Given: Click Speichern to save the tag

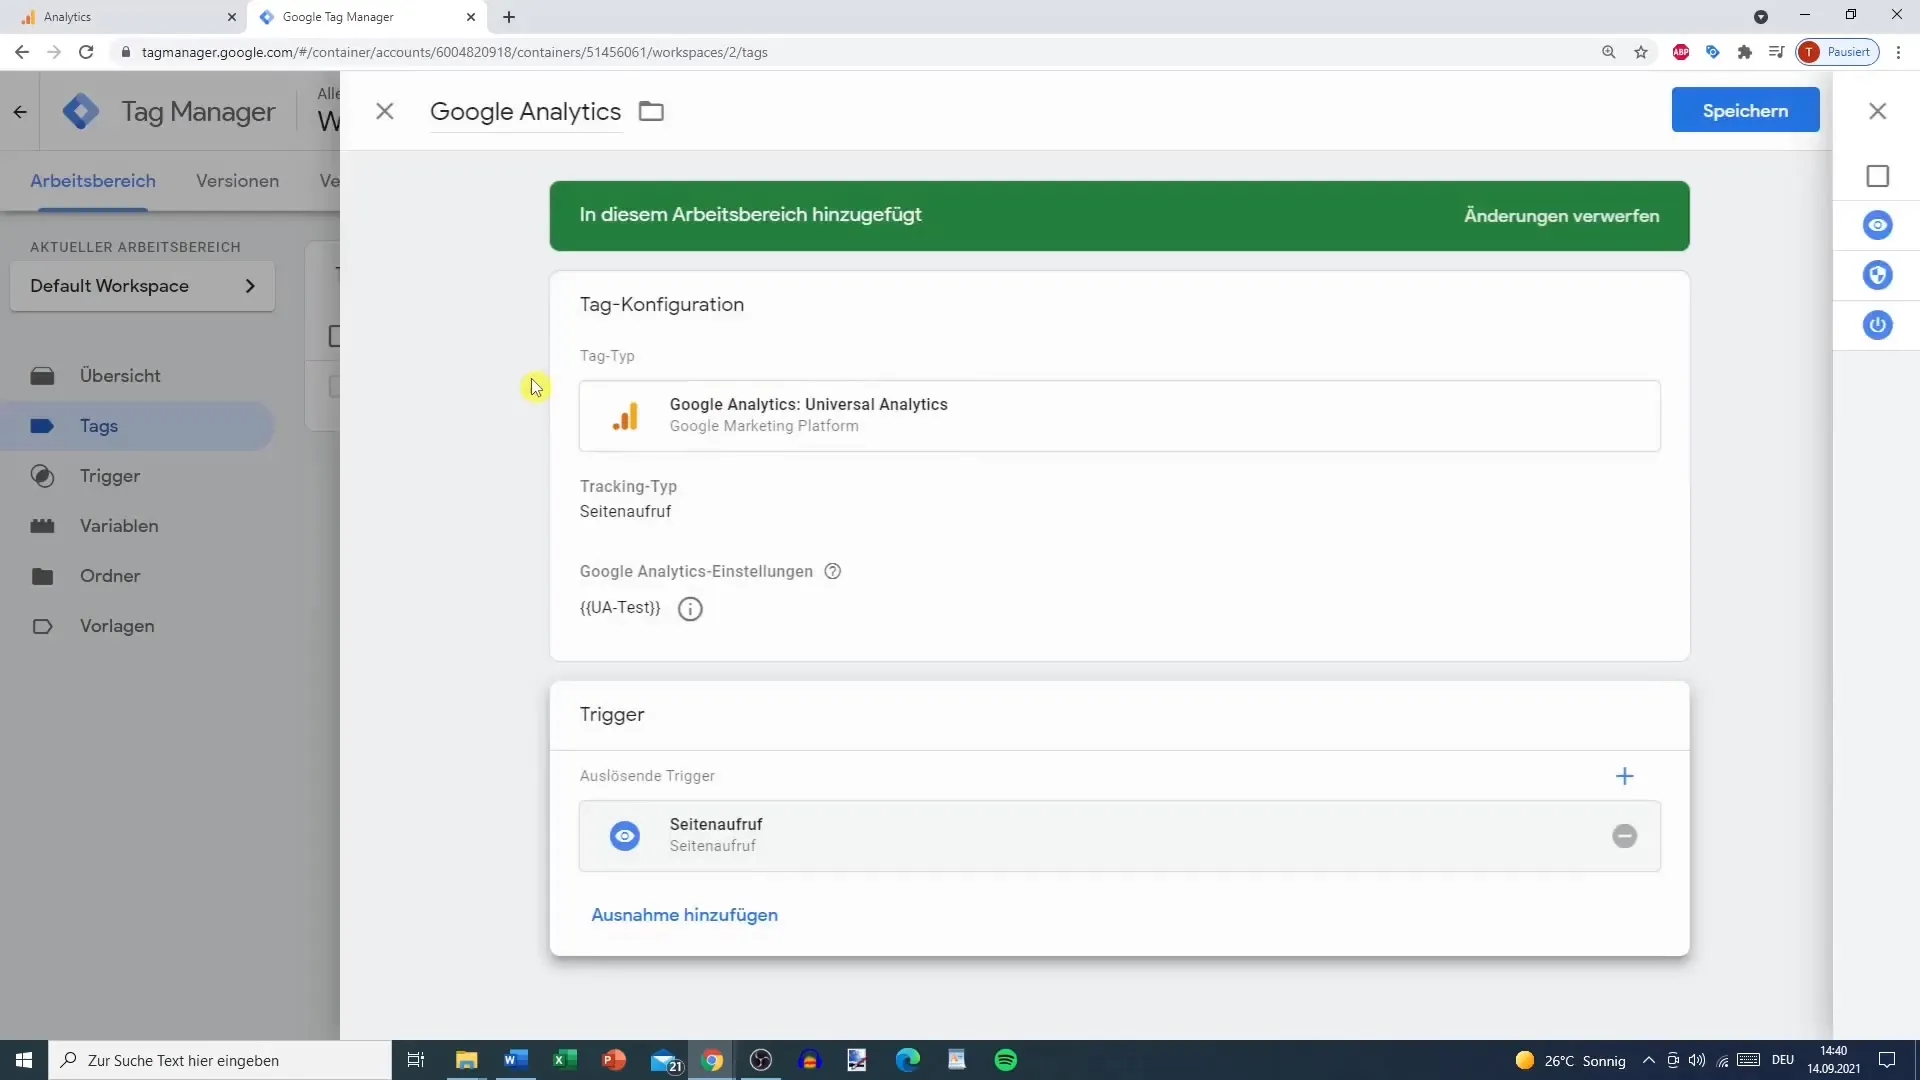Looking at the screenshot, I should pos(1745,110).
